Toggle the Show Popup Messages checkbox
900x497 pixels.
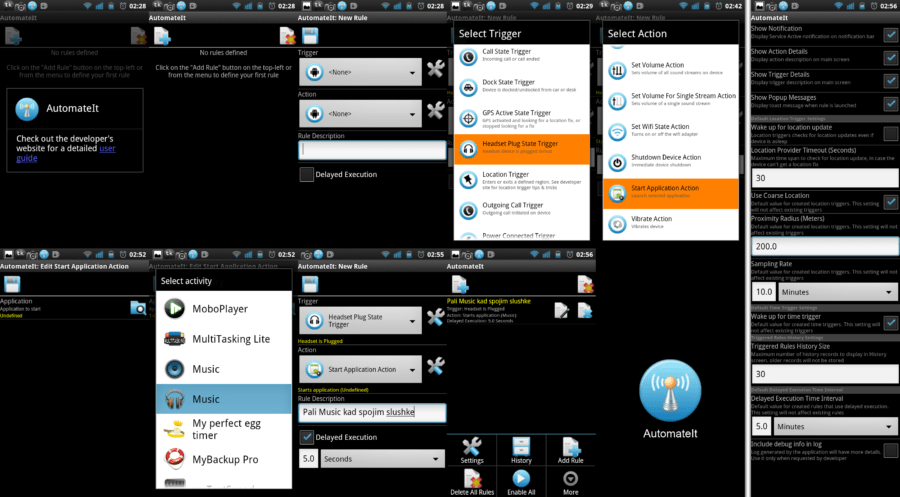pyautogui.click(x=891, y=104)
